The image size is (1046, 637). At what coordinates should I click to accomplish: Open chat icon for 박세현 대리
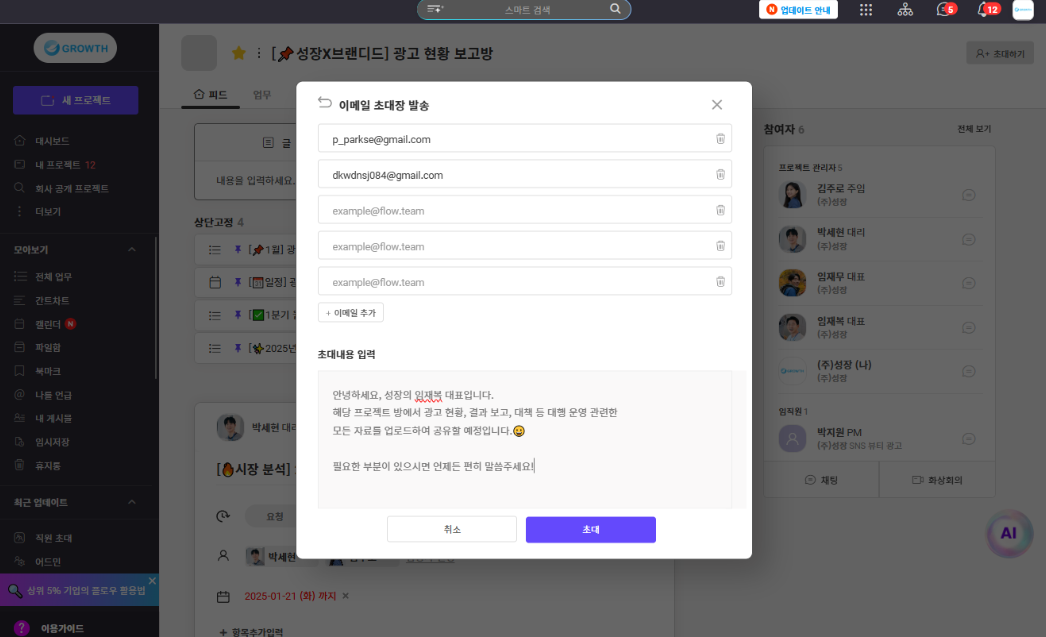coord(969,239)
